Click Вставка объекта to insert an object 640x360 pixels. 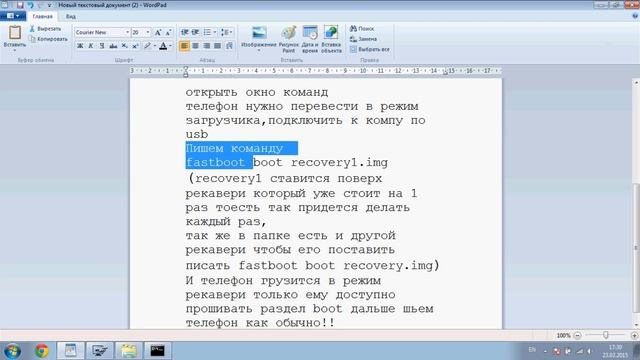[331, 39]
